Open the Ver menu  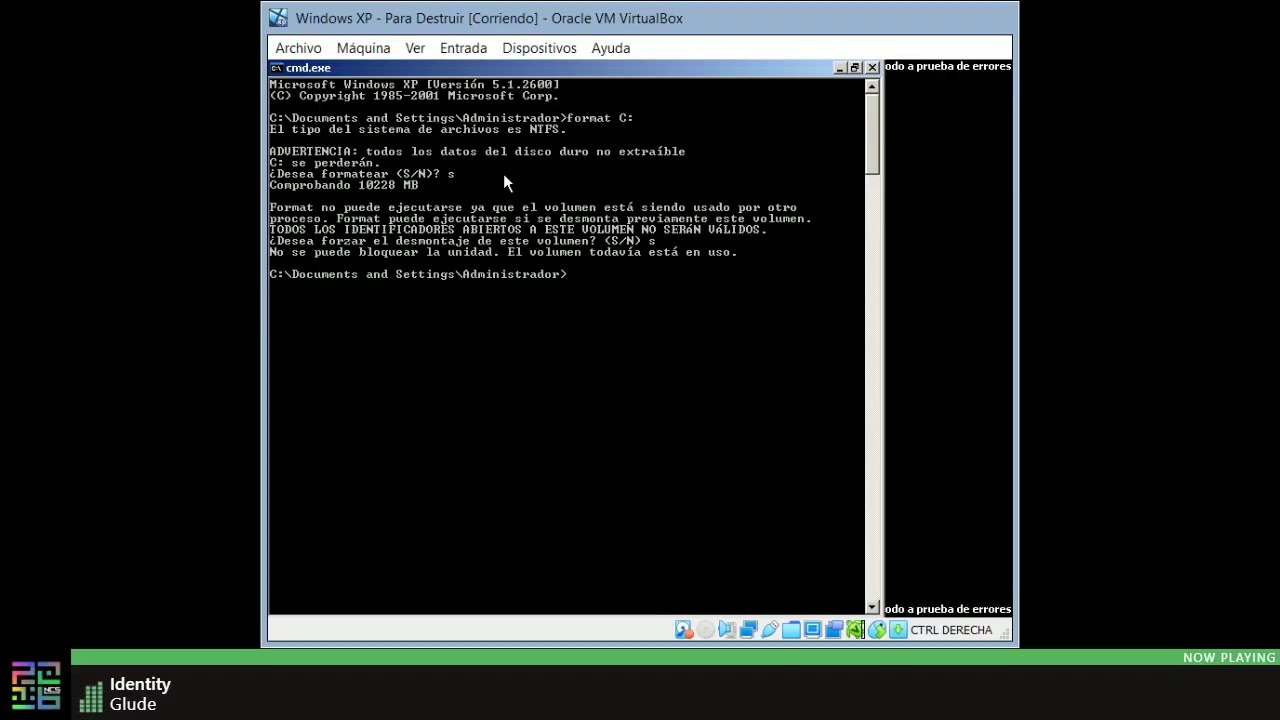[415, 48]
